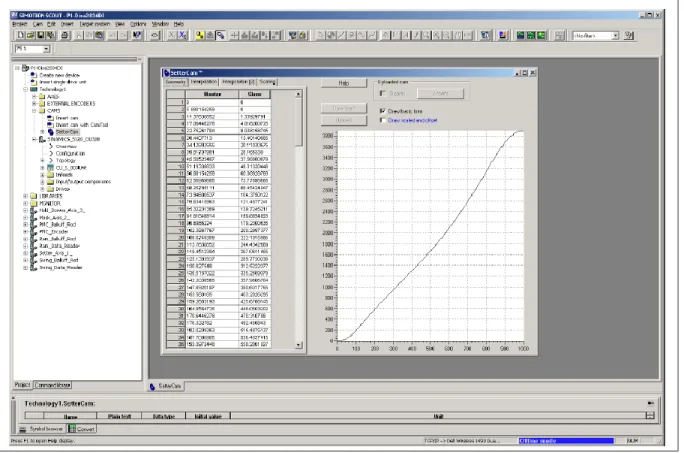
Task: Click the Symbol browser tab icon
Action: tap(23, 429)
